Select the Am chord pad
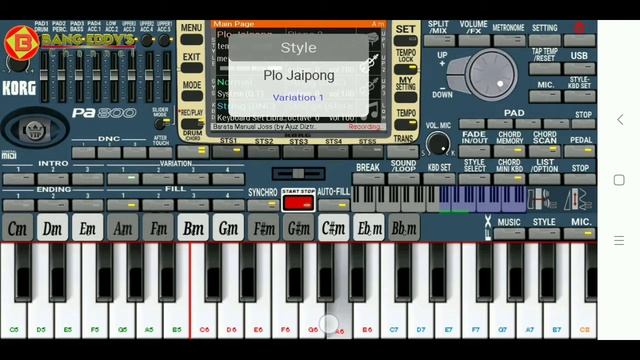640x360 pixels. 122,228
